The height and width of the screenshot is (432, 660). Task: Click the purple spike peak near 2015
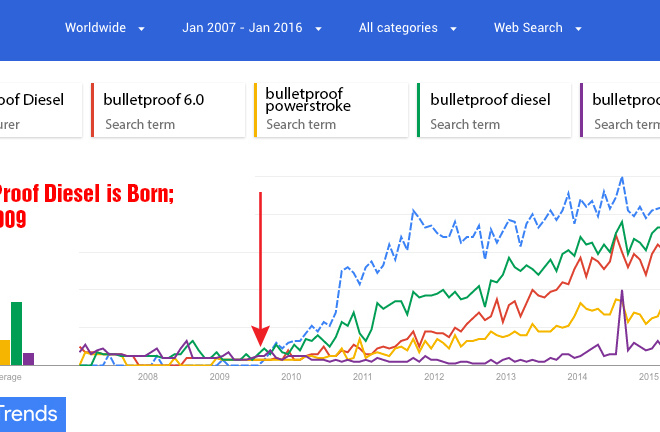pos(622,292)
